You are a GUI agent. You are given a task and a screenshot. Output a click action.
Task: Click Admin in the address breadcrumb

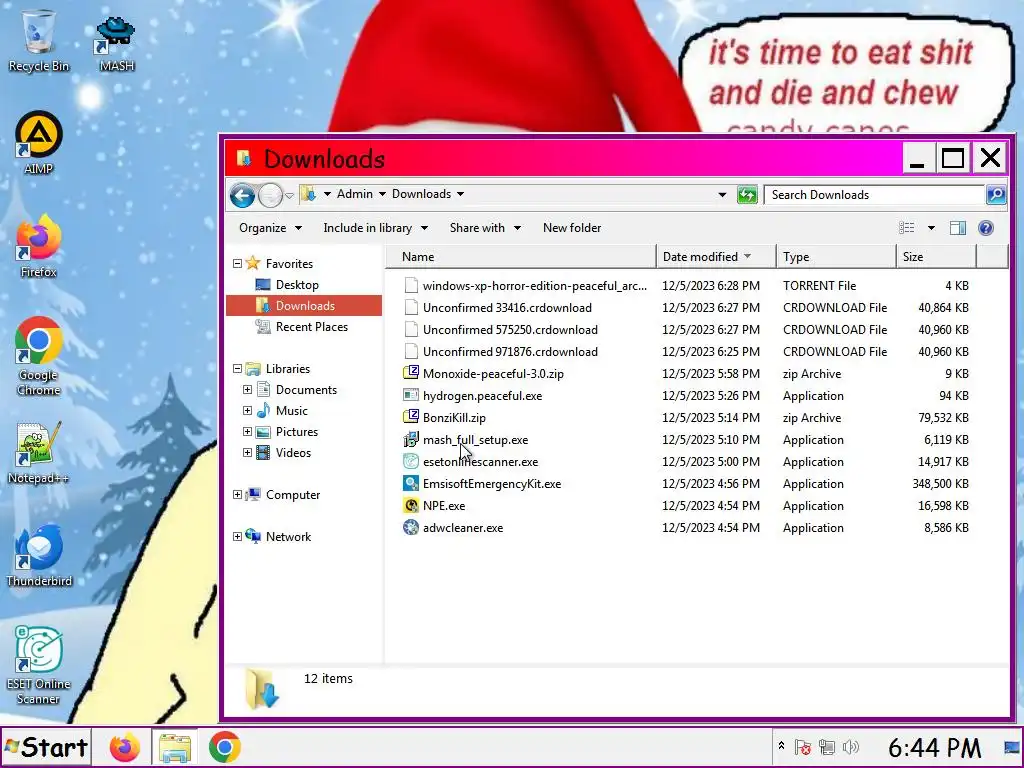click(355, 194)
